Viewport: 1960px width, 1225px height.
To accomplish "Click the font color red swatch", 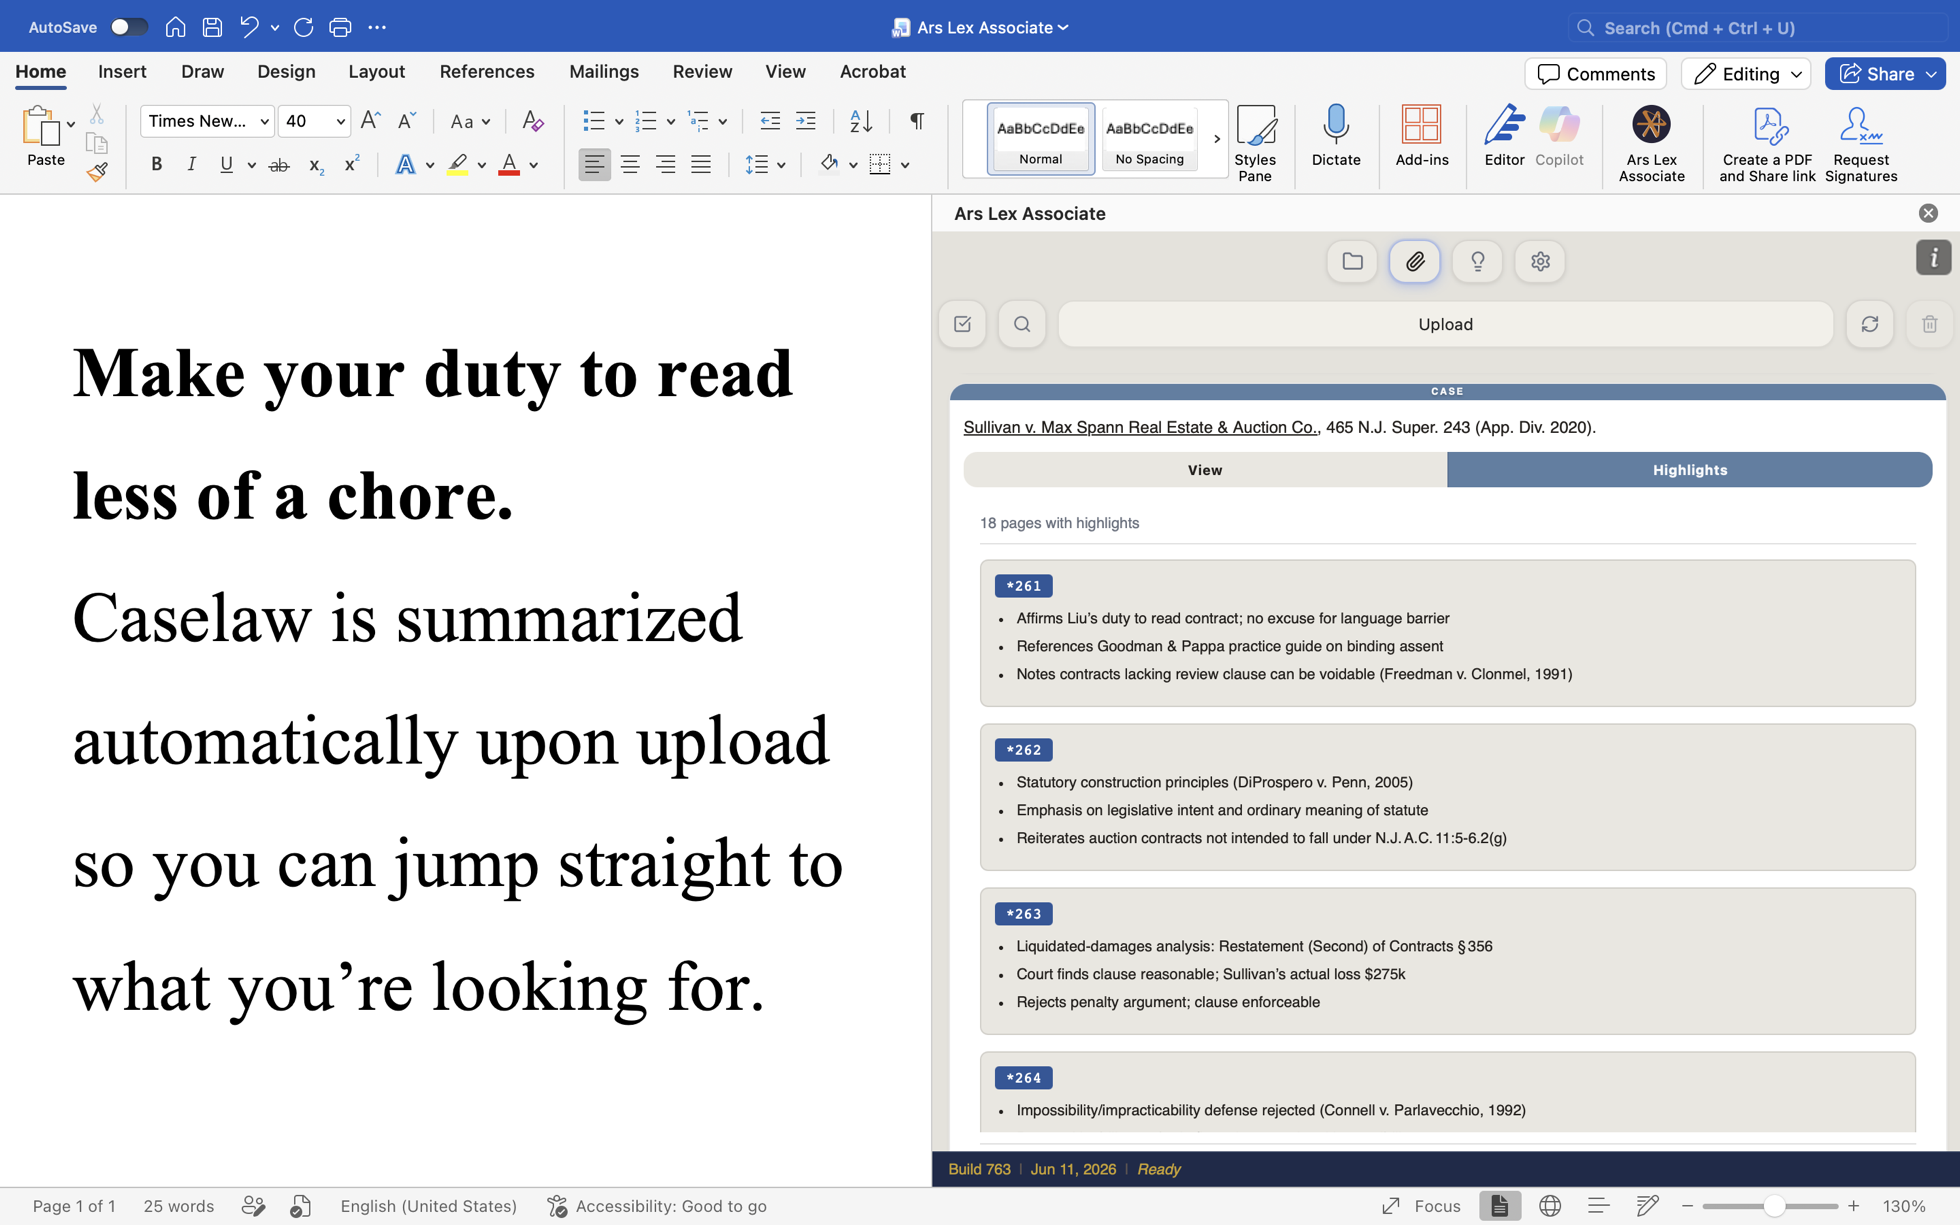I will 509,165.
